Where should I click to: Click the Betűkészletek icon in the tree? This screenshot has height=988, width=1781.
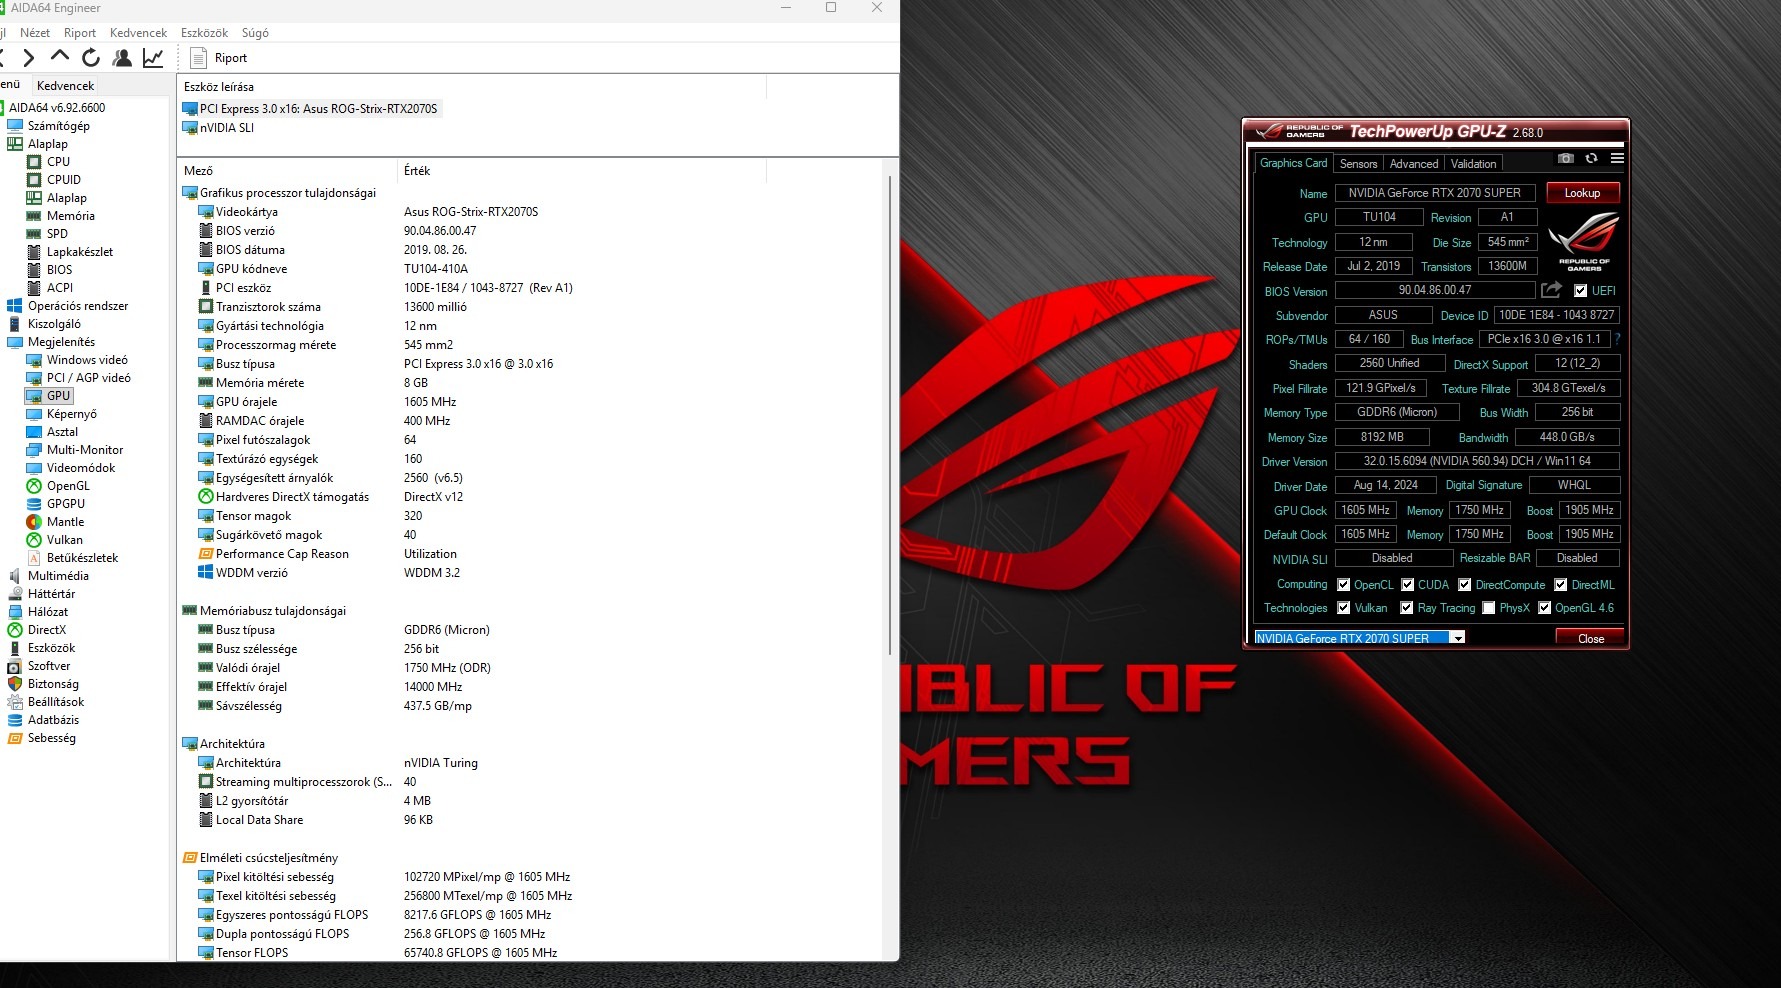click(34, 558)
